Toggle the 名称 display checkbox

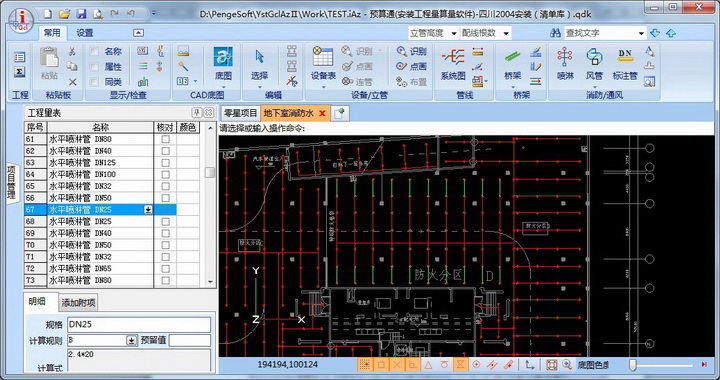point(94,51)
